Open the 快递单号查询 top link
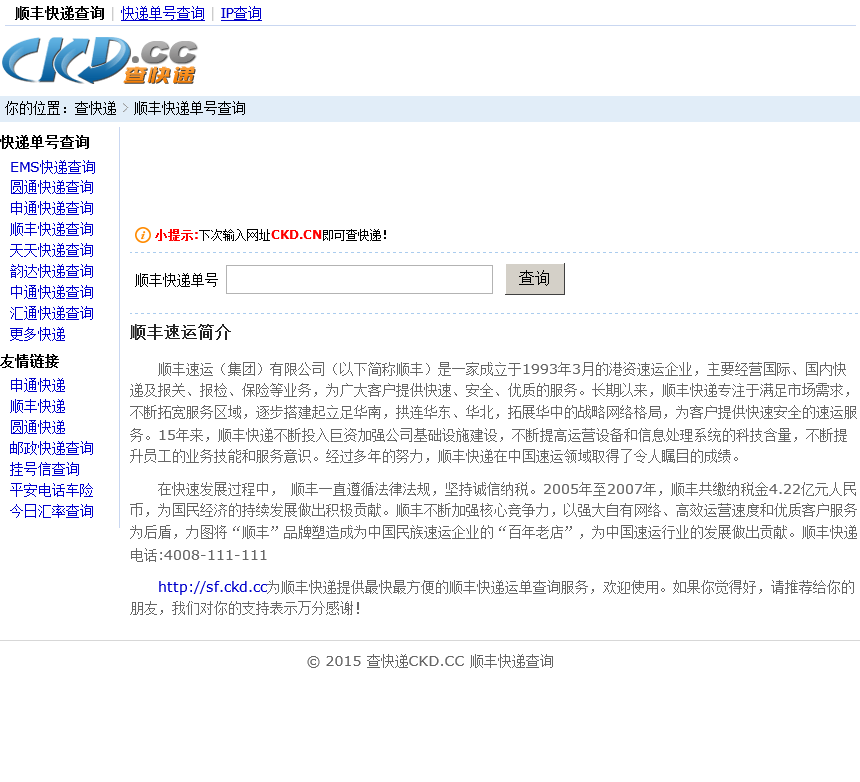This screenshot has width=860, height=782. [162, 13]
